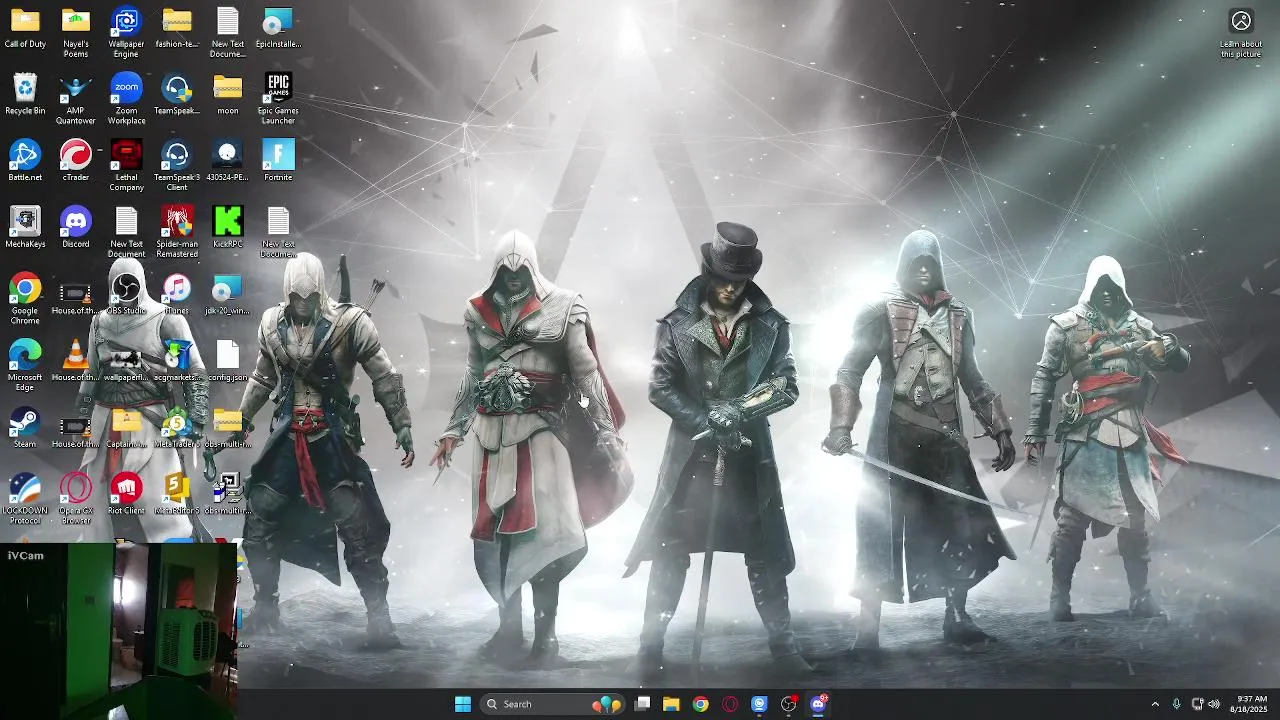Open the moon zipped folder
Image resolution: width=1280 pixels, height=720 pixels.
click(x=228, y=95)
